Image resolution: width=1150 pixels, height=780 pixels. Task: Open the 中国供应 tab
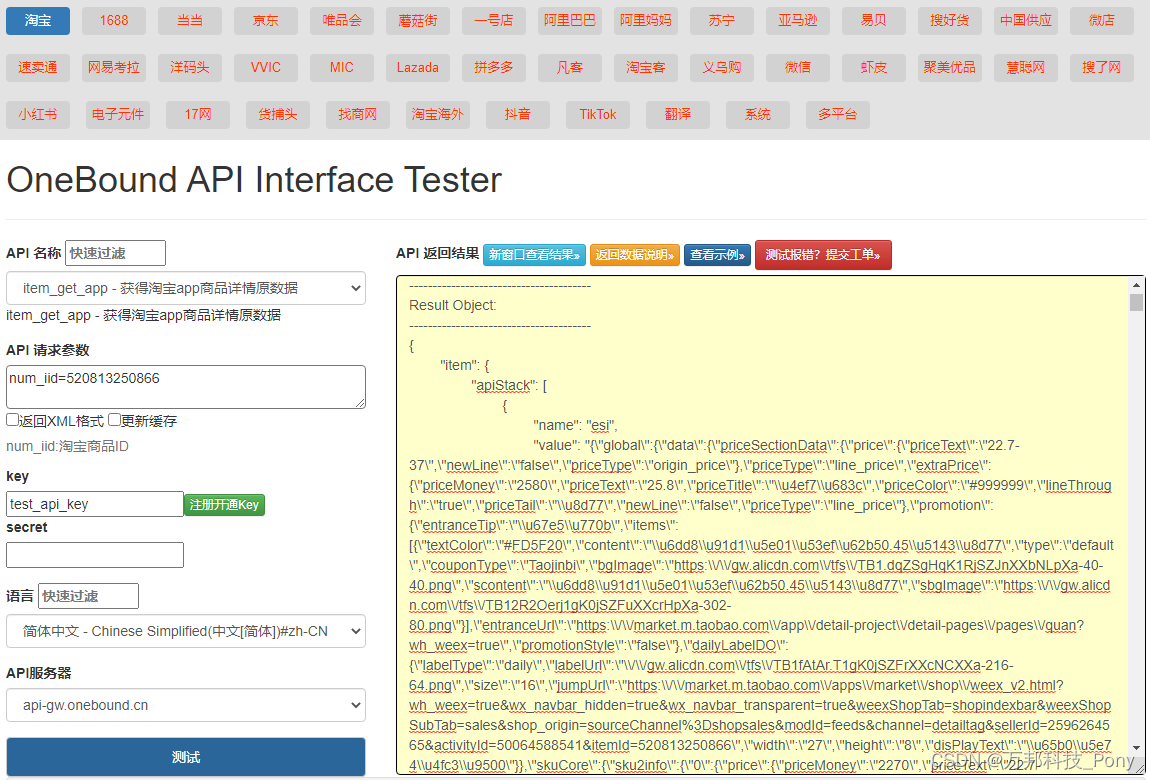click(x=1026, y=21)
